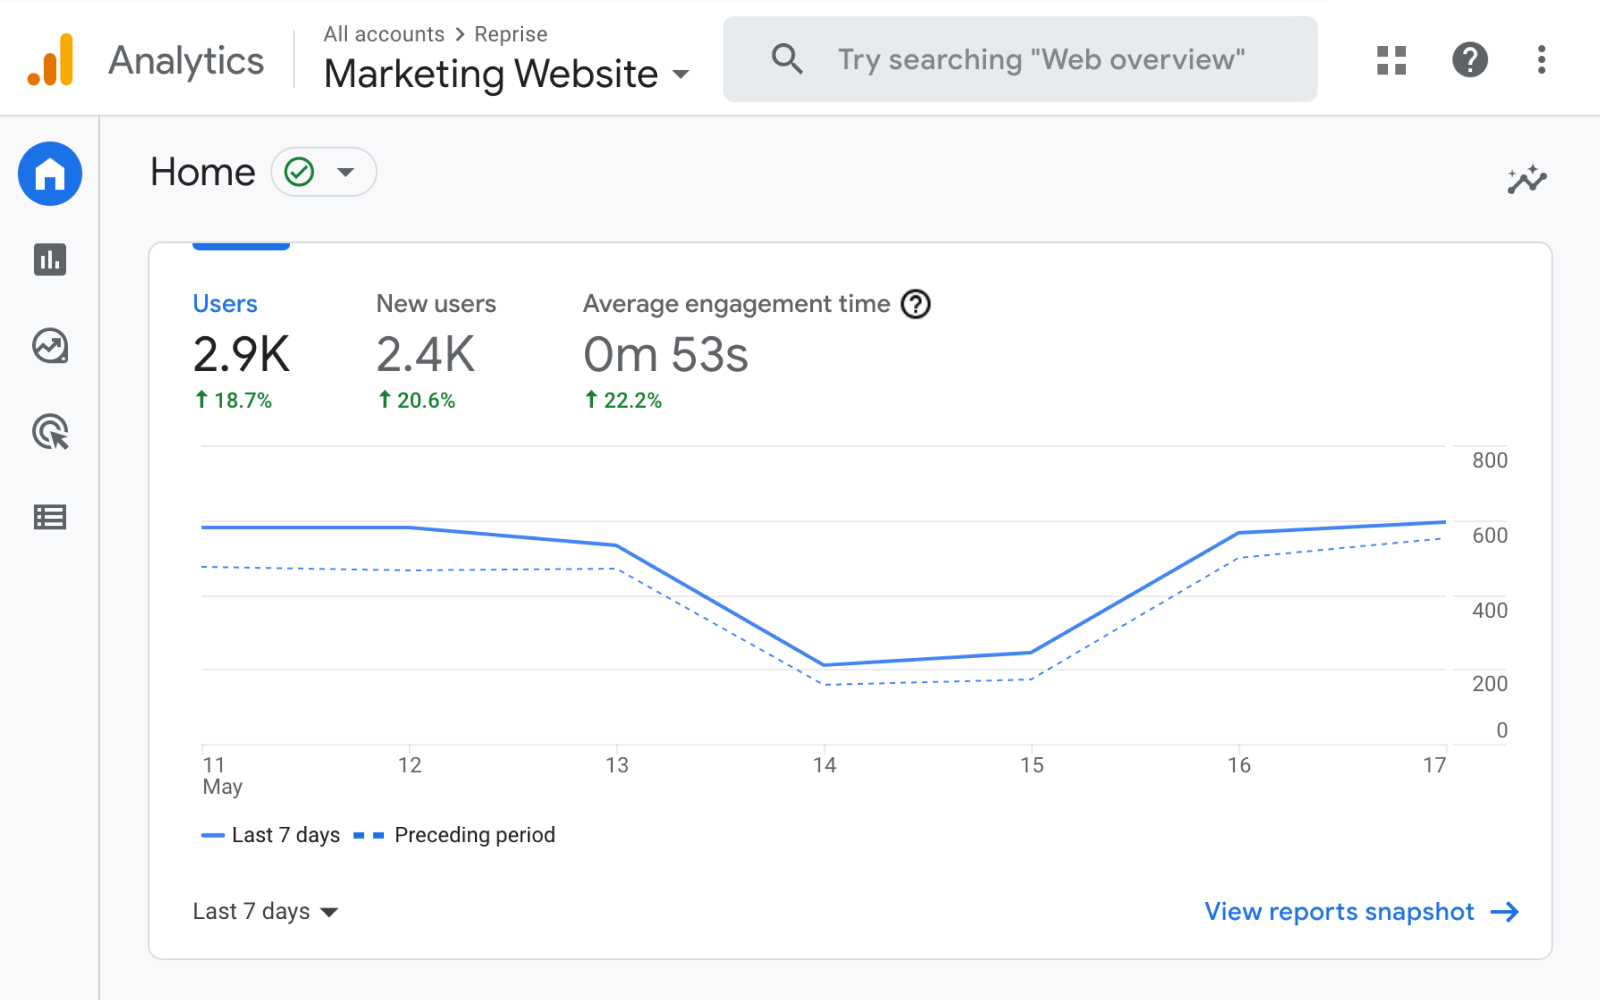
Task: Go to All accounts breadcrumb
Action: [x=383, y=34]
